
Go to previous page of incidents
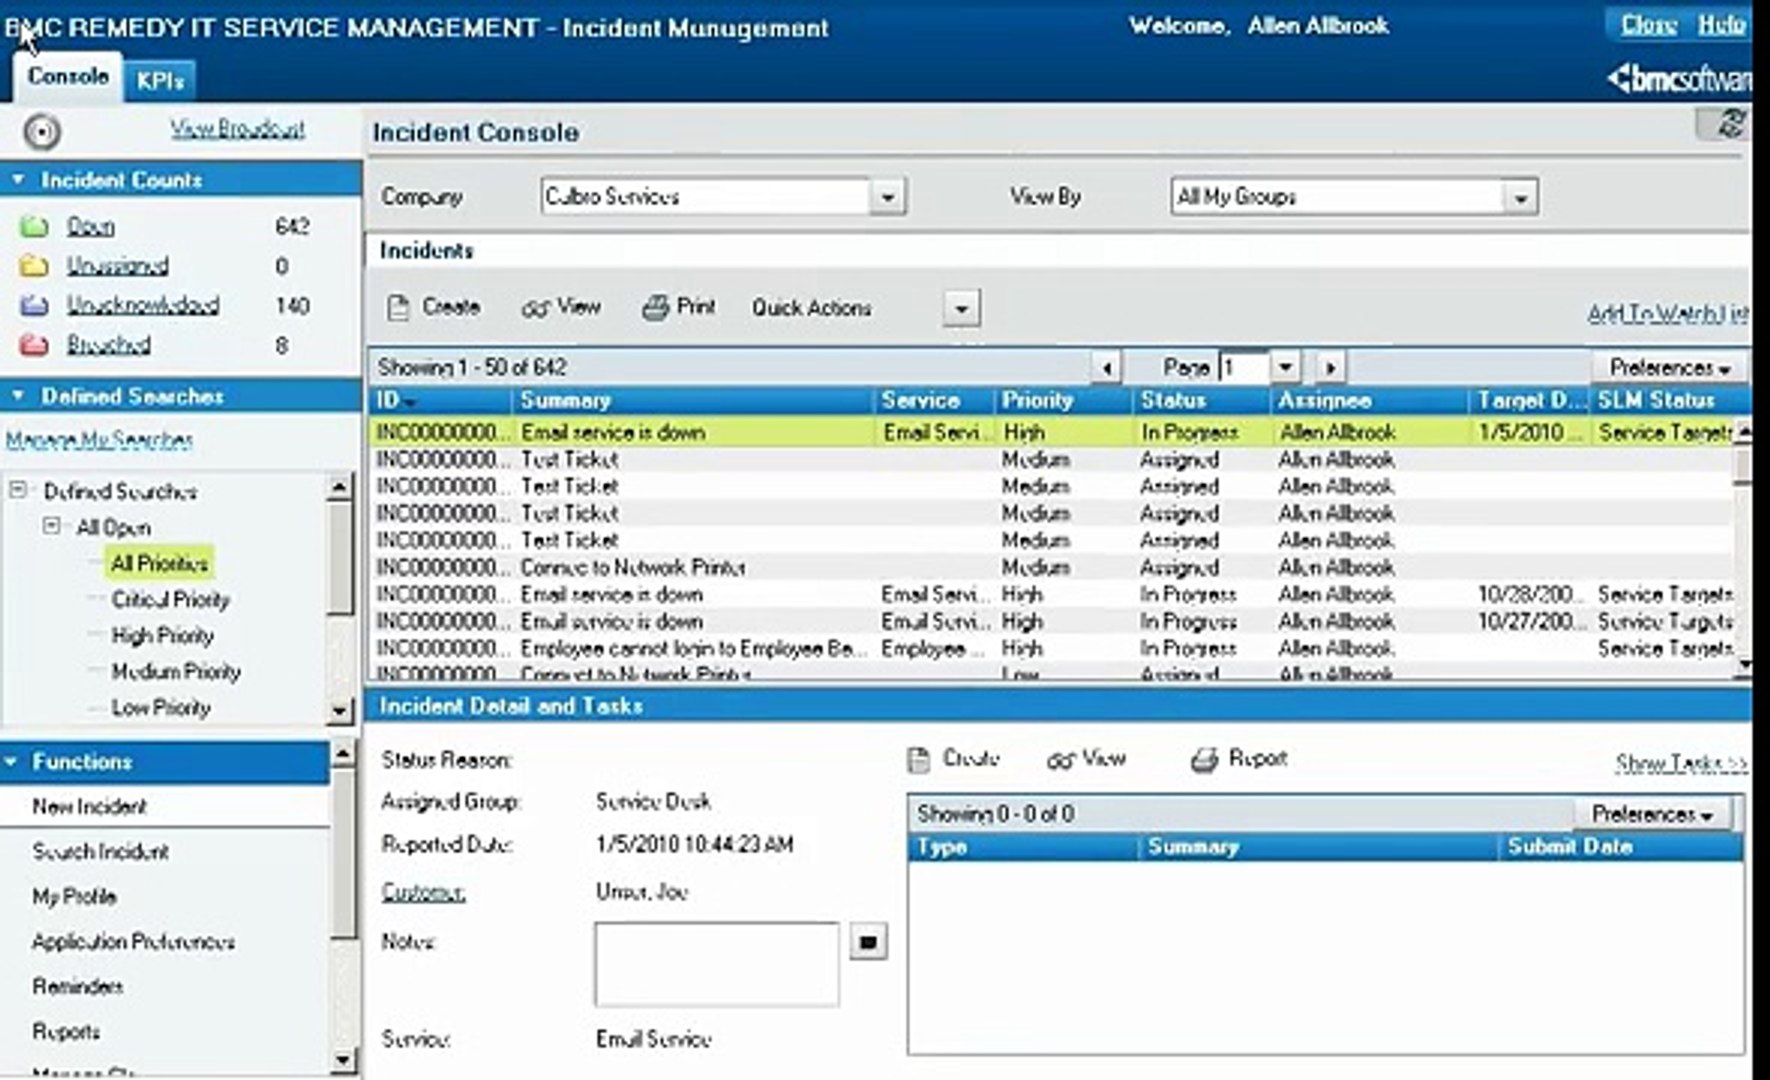click(1106, 367)
